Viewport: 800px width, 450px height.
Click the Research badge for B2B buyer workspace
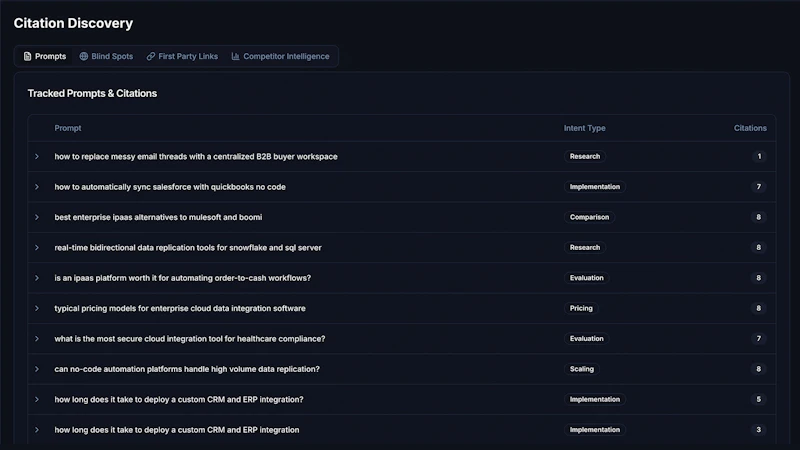585,157
